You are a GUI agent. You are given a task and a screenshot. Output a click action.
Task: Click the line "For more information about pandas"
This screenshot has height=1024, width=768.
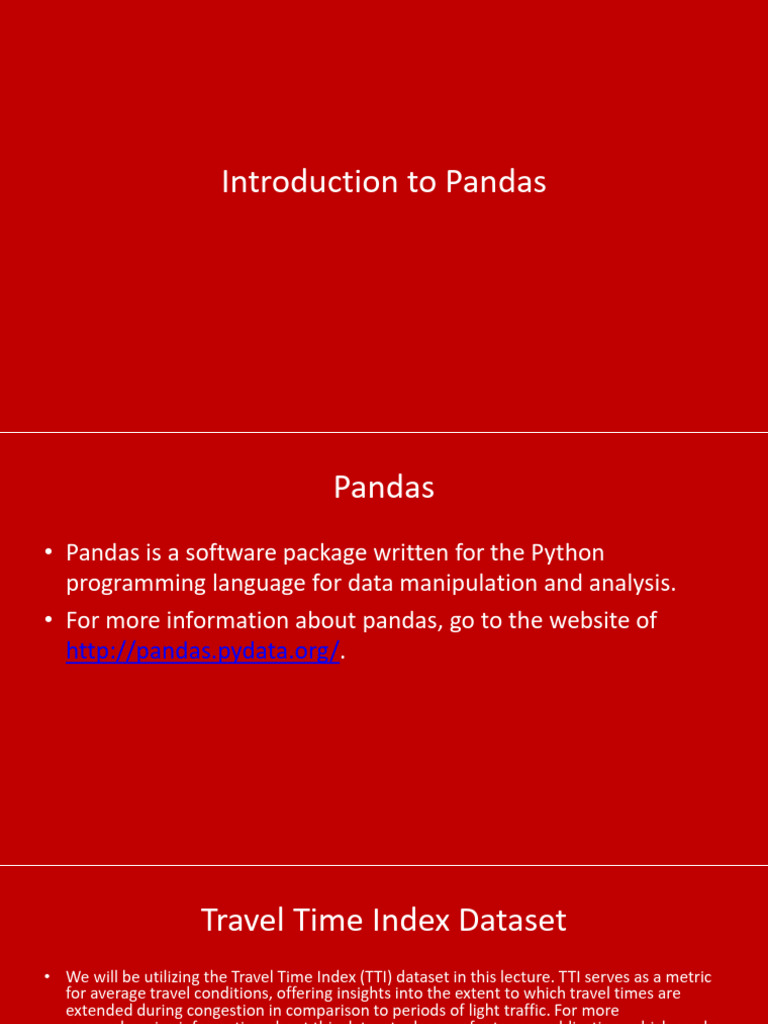click(361, 621)
